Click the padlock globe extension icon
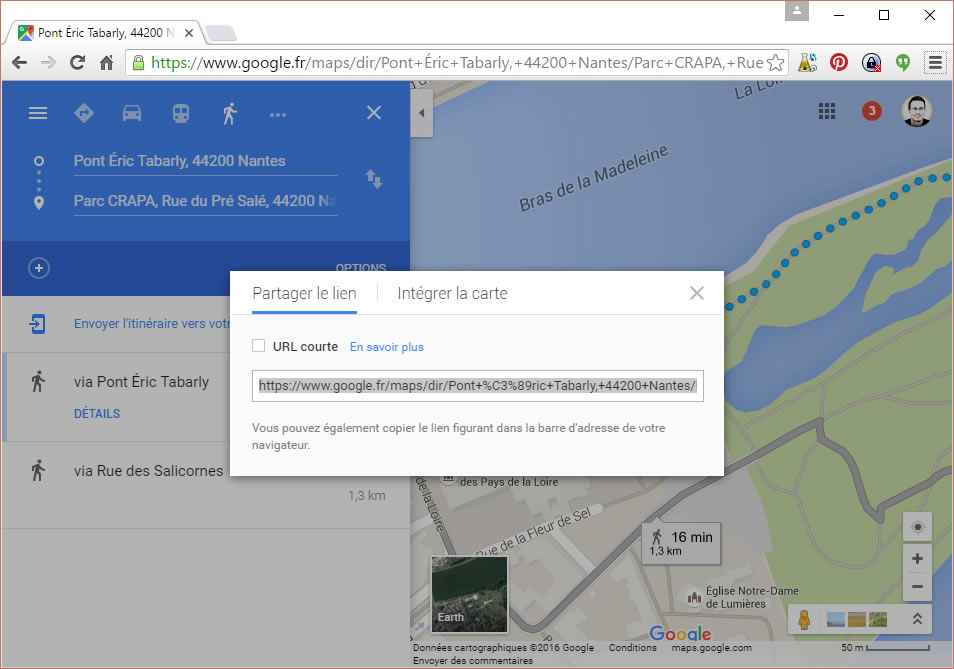954x669 pixels. 871,62
